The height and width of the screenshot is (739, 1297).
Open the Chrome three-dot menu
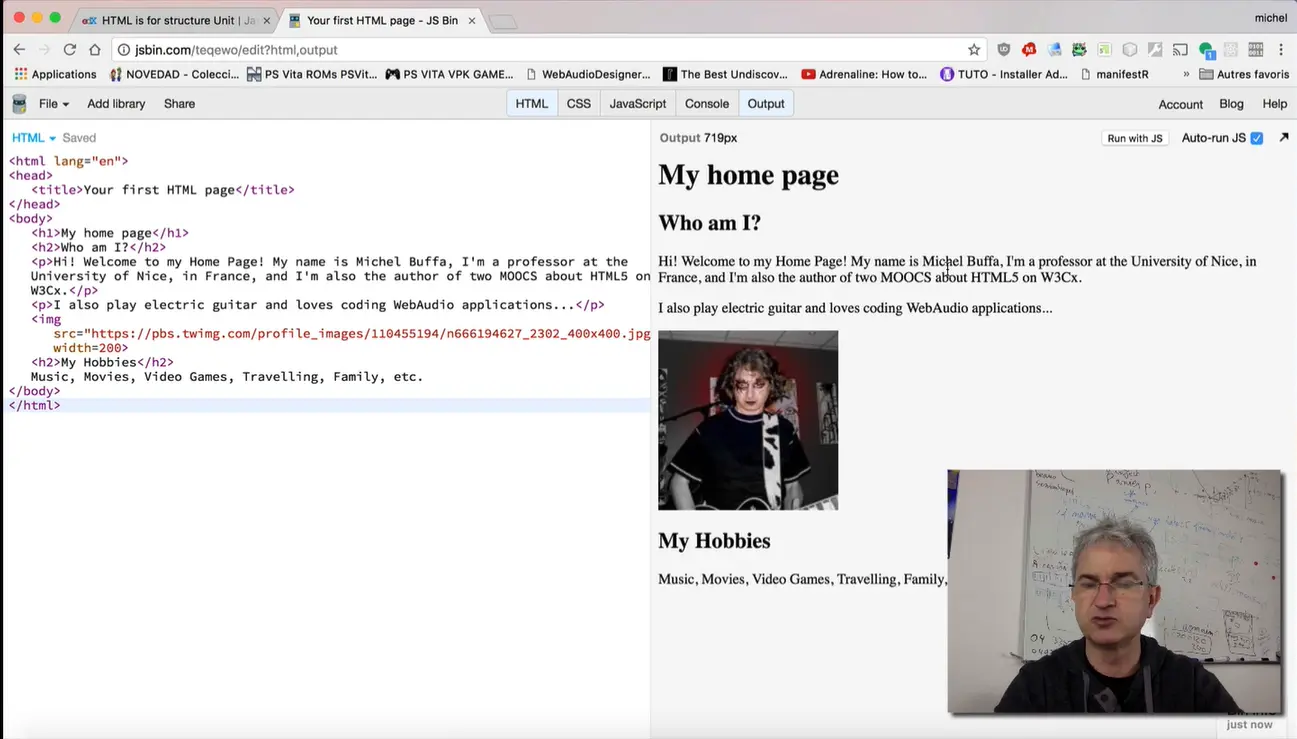(1281, 50)
